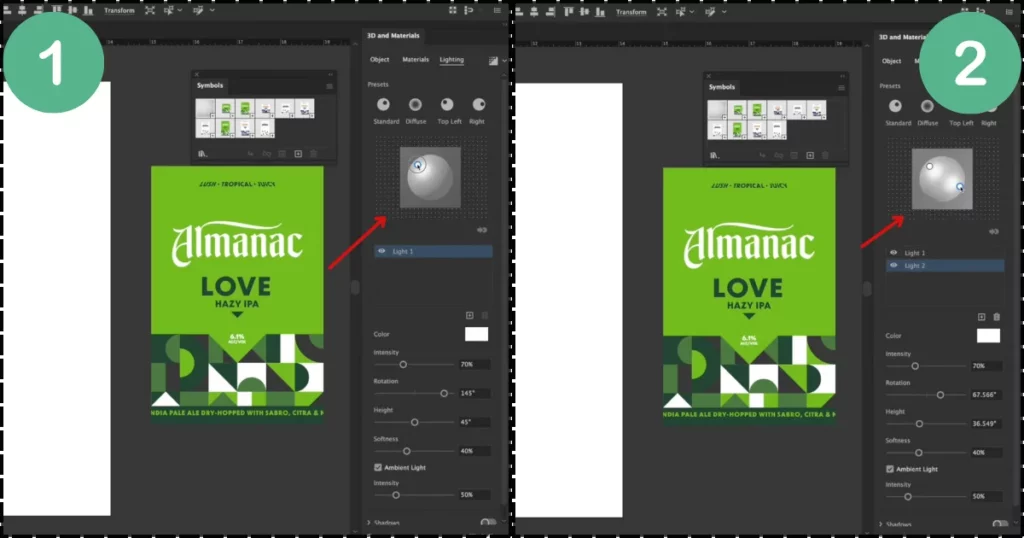Uncheck Ambient Light checkbox in screenshot 2
The image size is (1024, 538).
point(890,469)
